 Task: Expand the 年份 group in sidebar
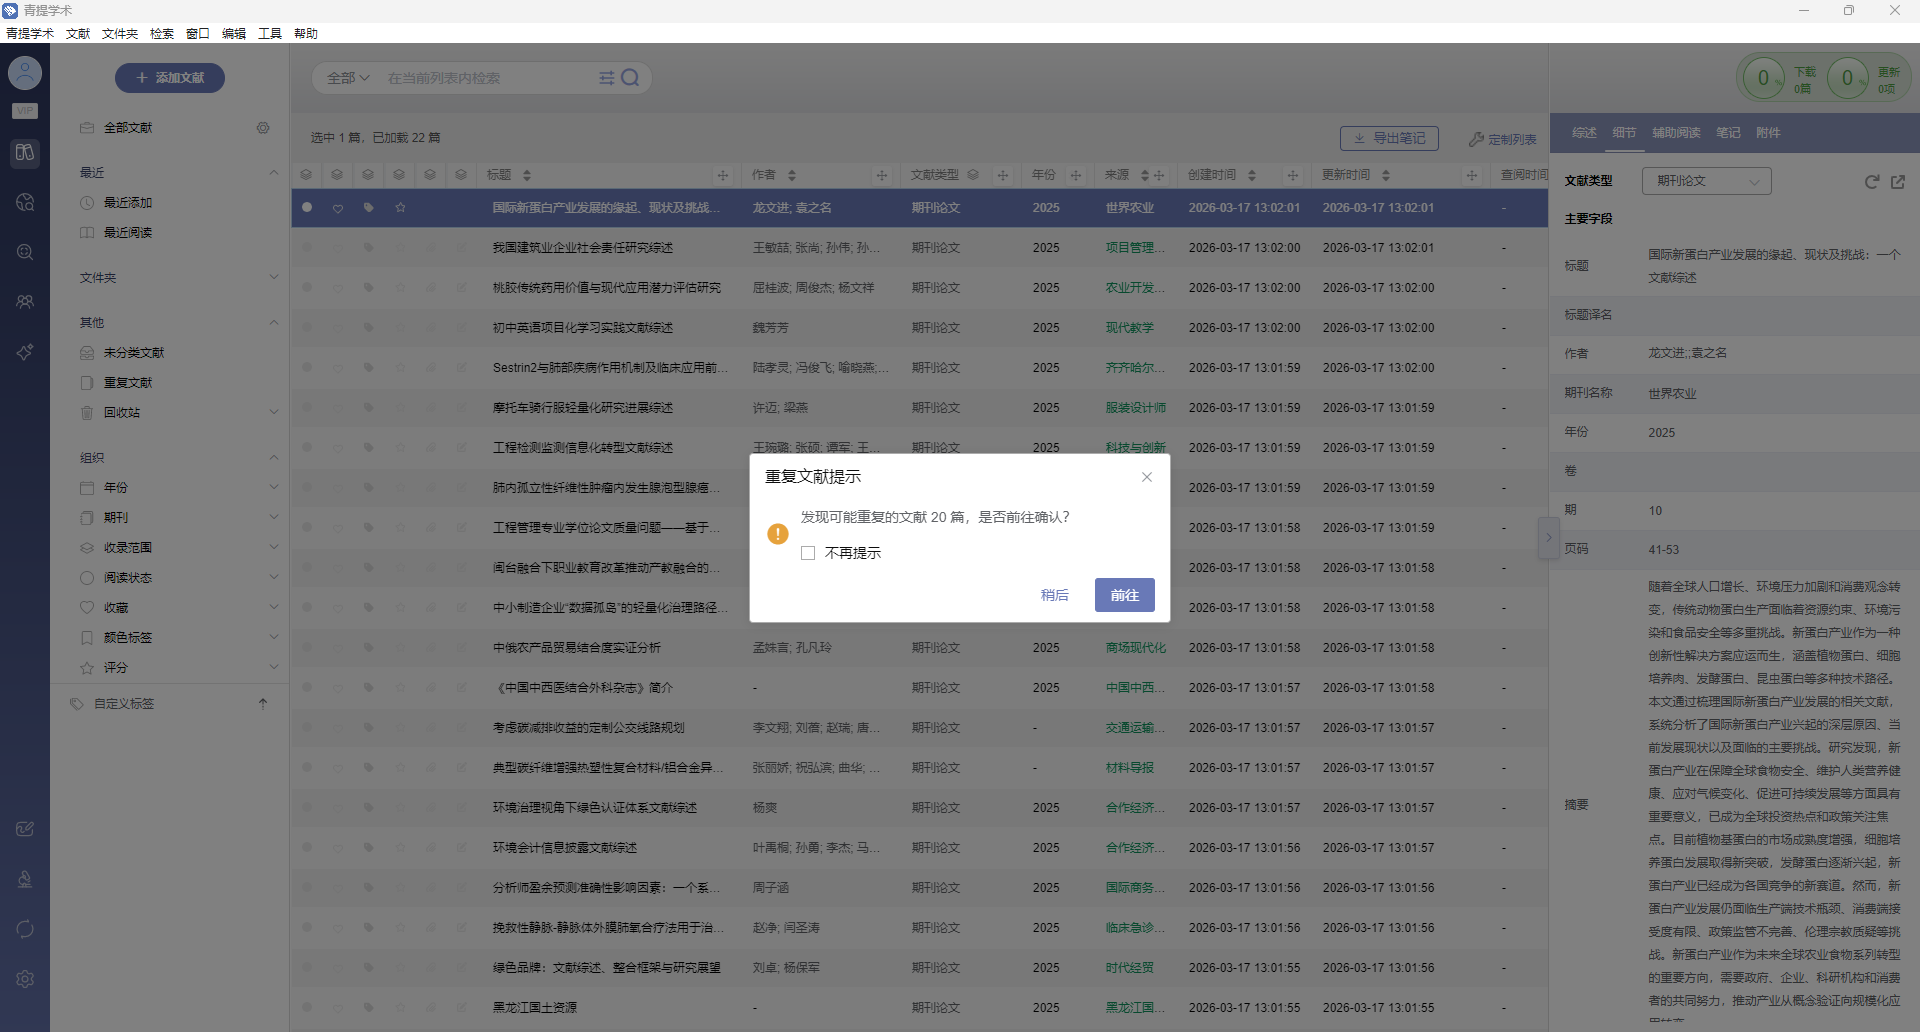(273, 488)
